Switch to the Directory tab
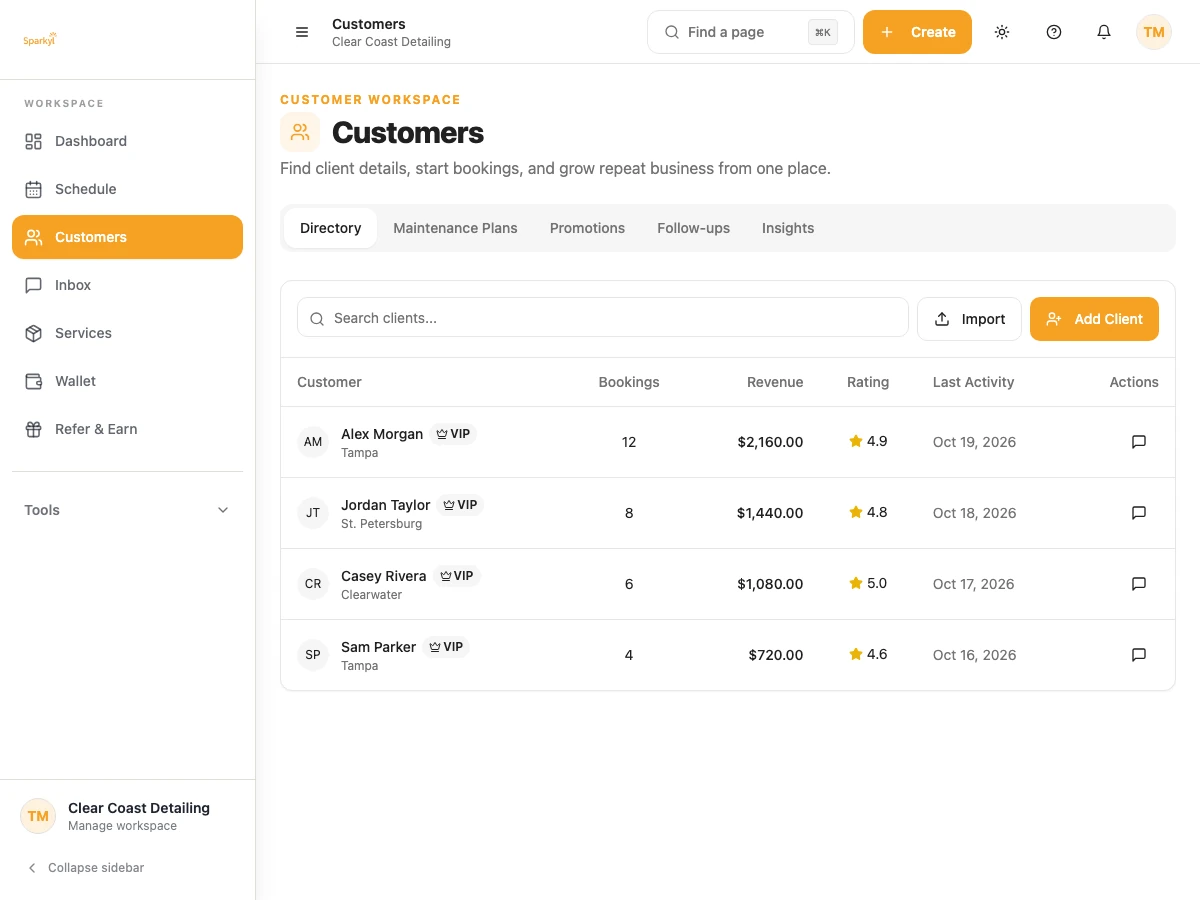Viewport: 1200px width, 900px height. pos(330,228)
